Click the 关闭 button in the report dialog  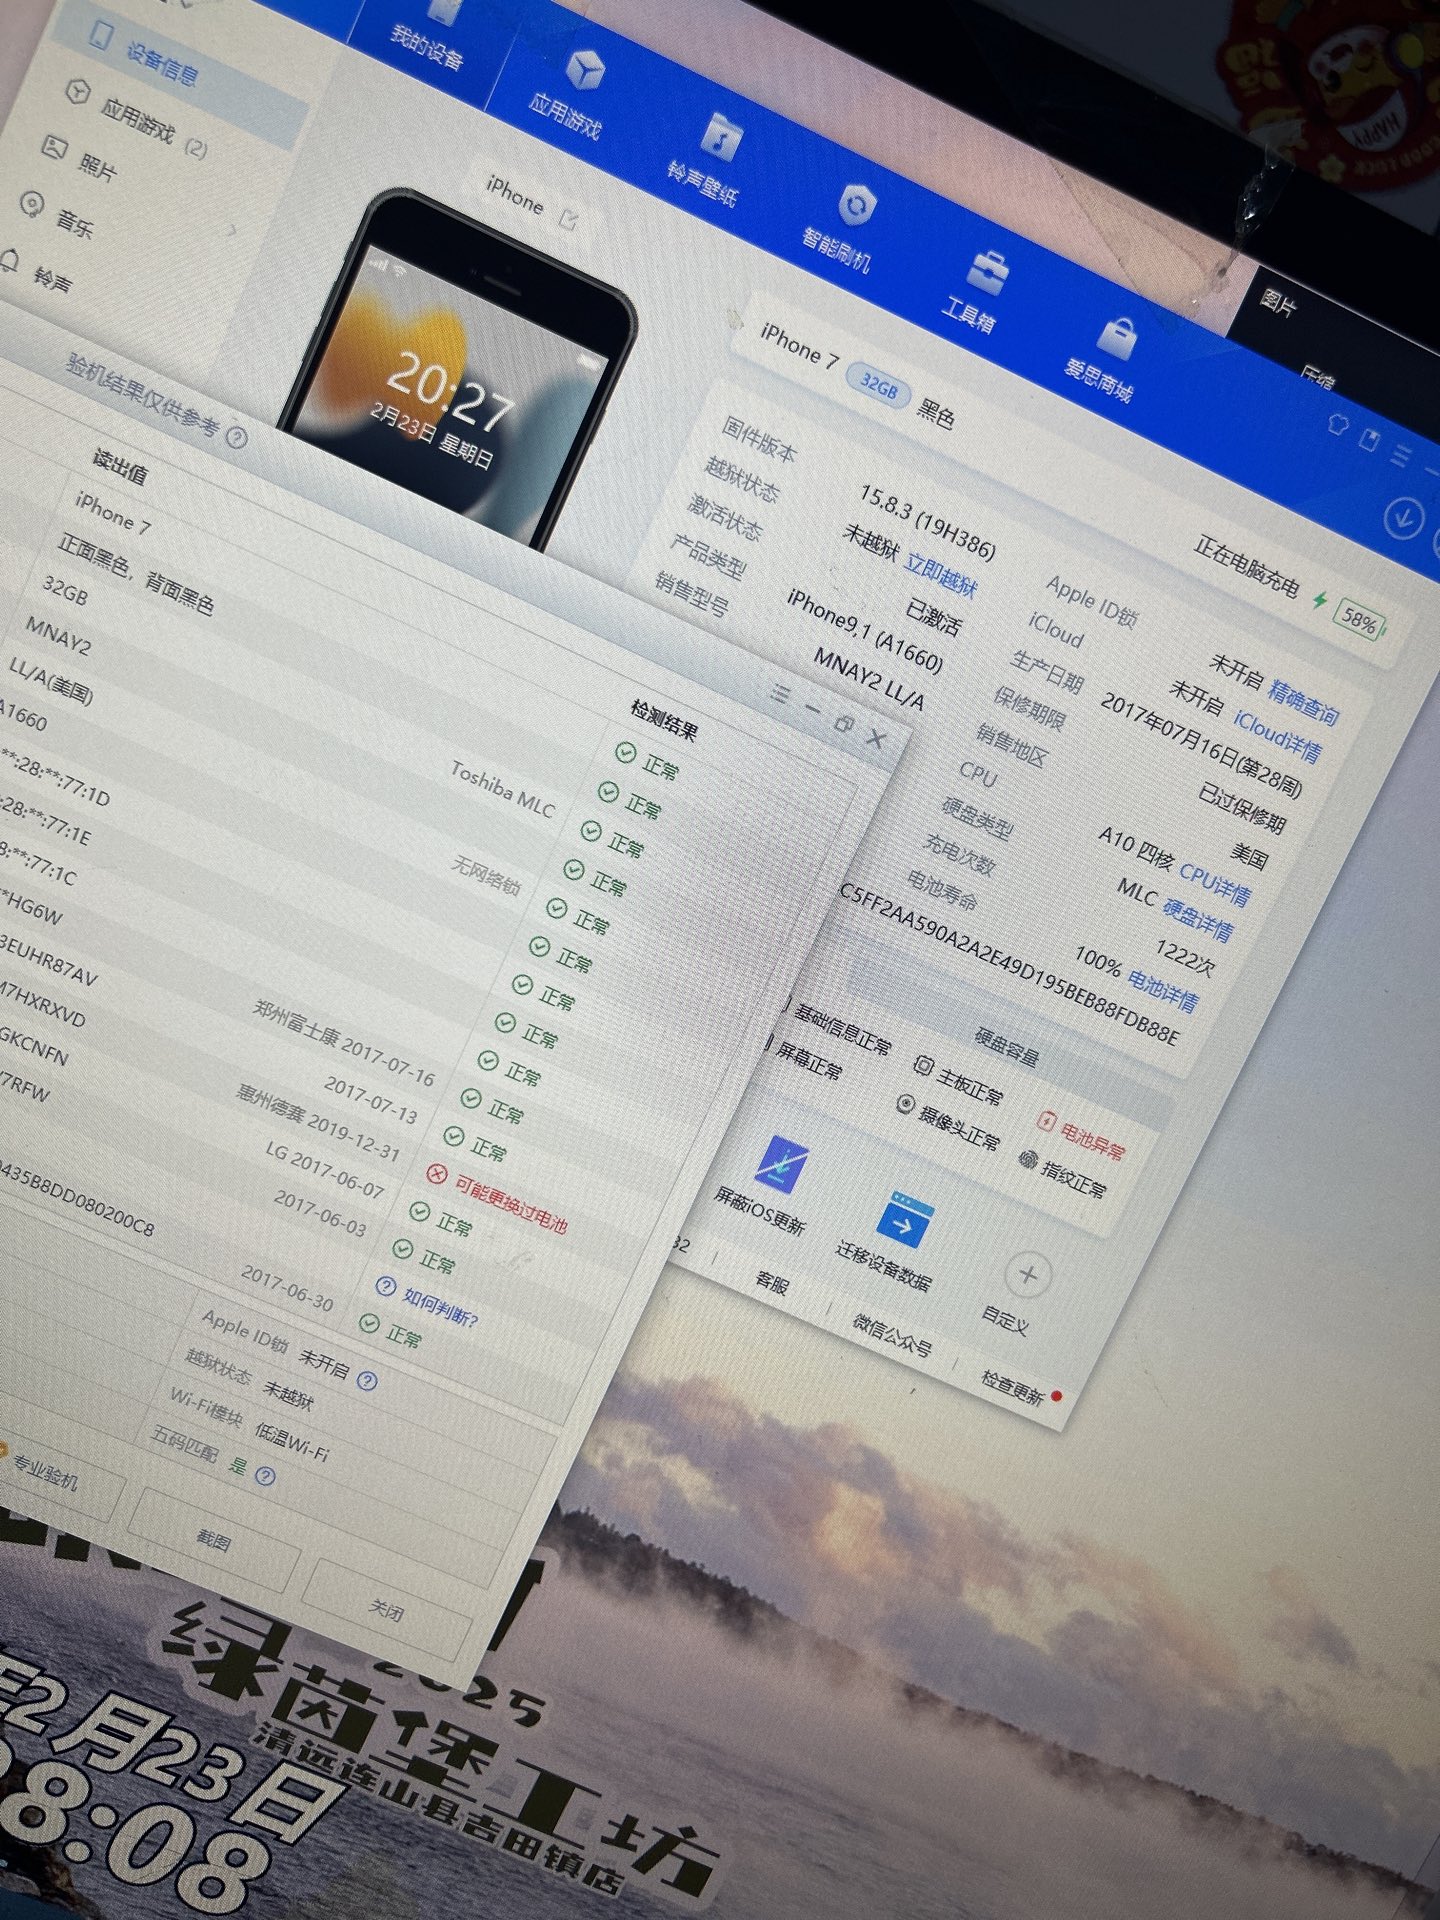click(x=387, y=1610)
